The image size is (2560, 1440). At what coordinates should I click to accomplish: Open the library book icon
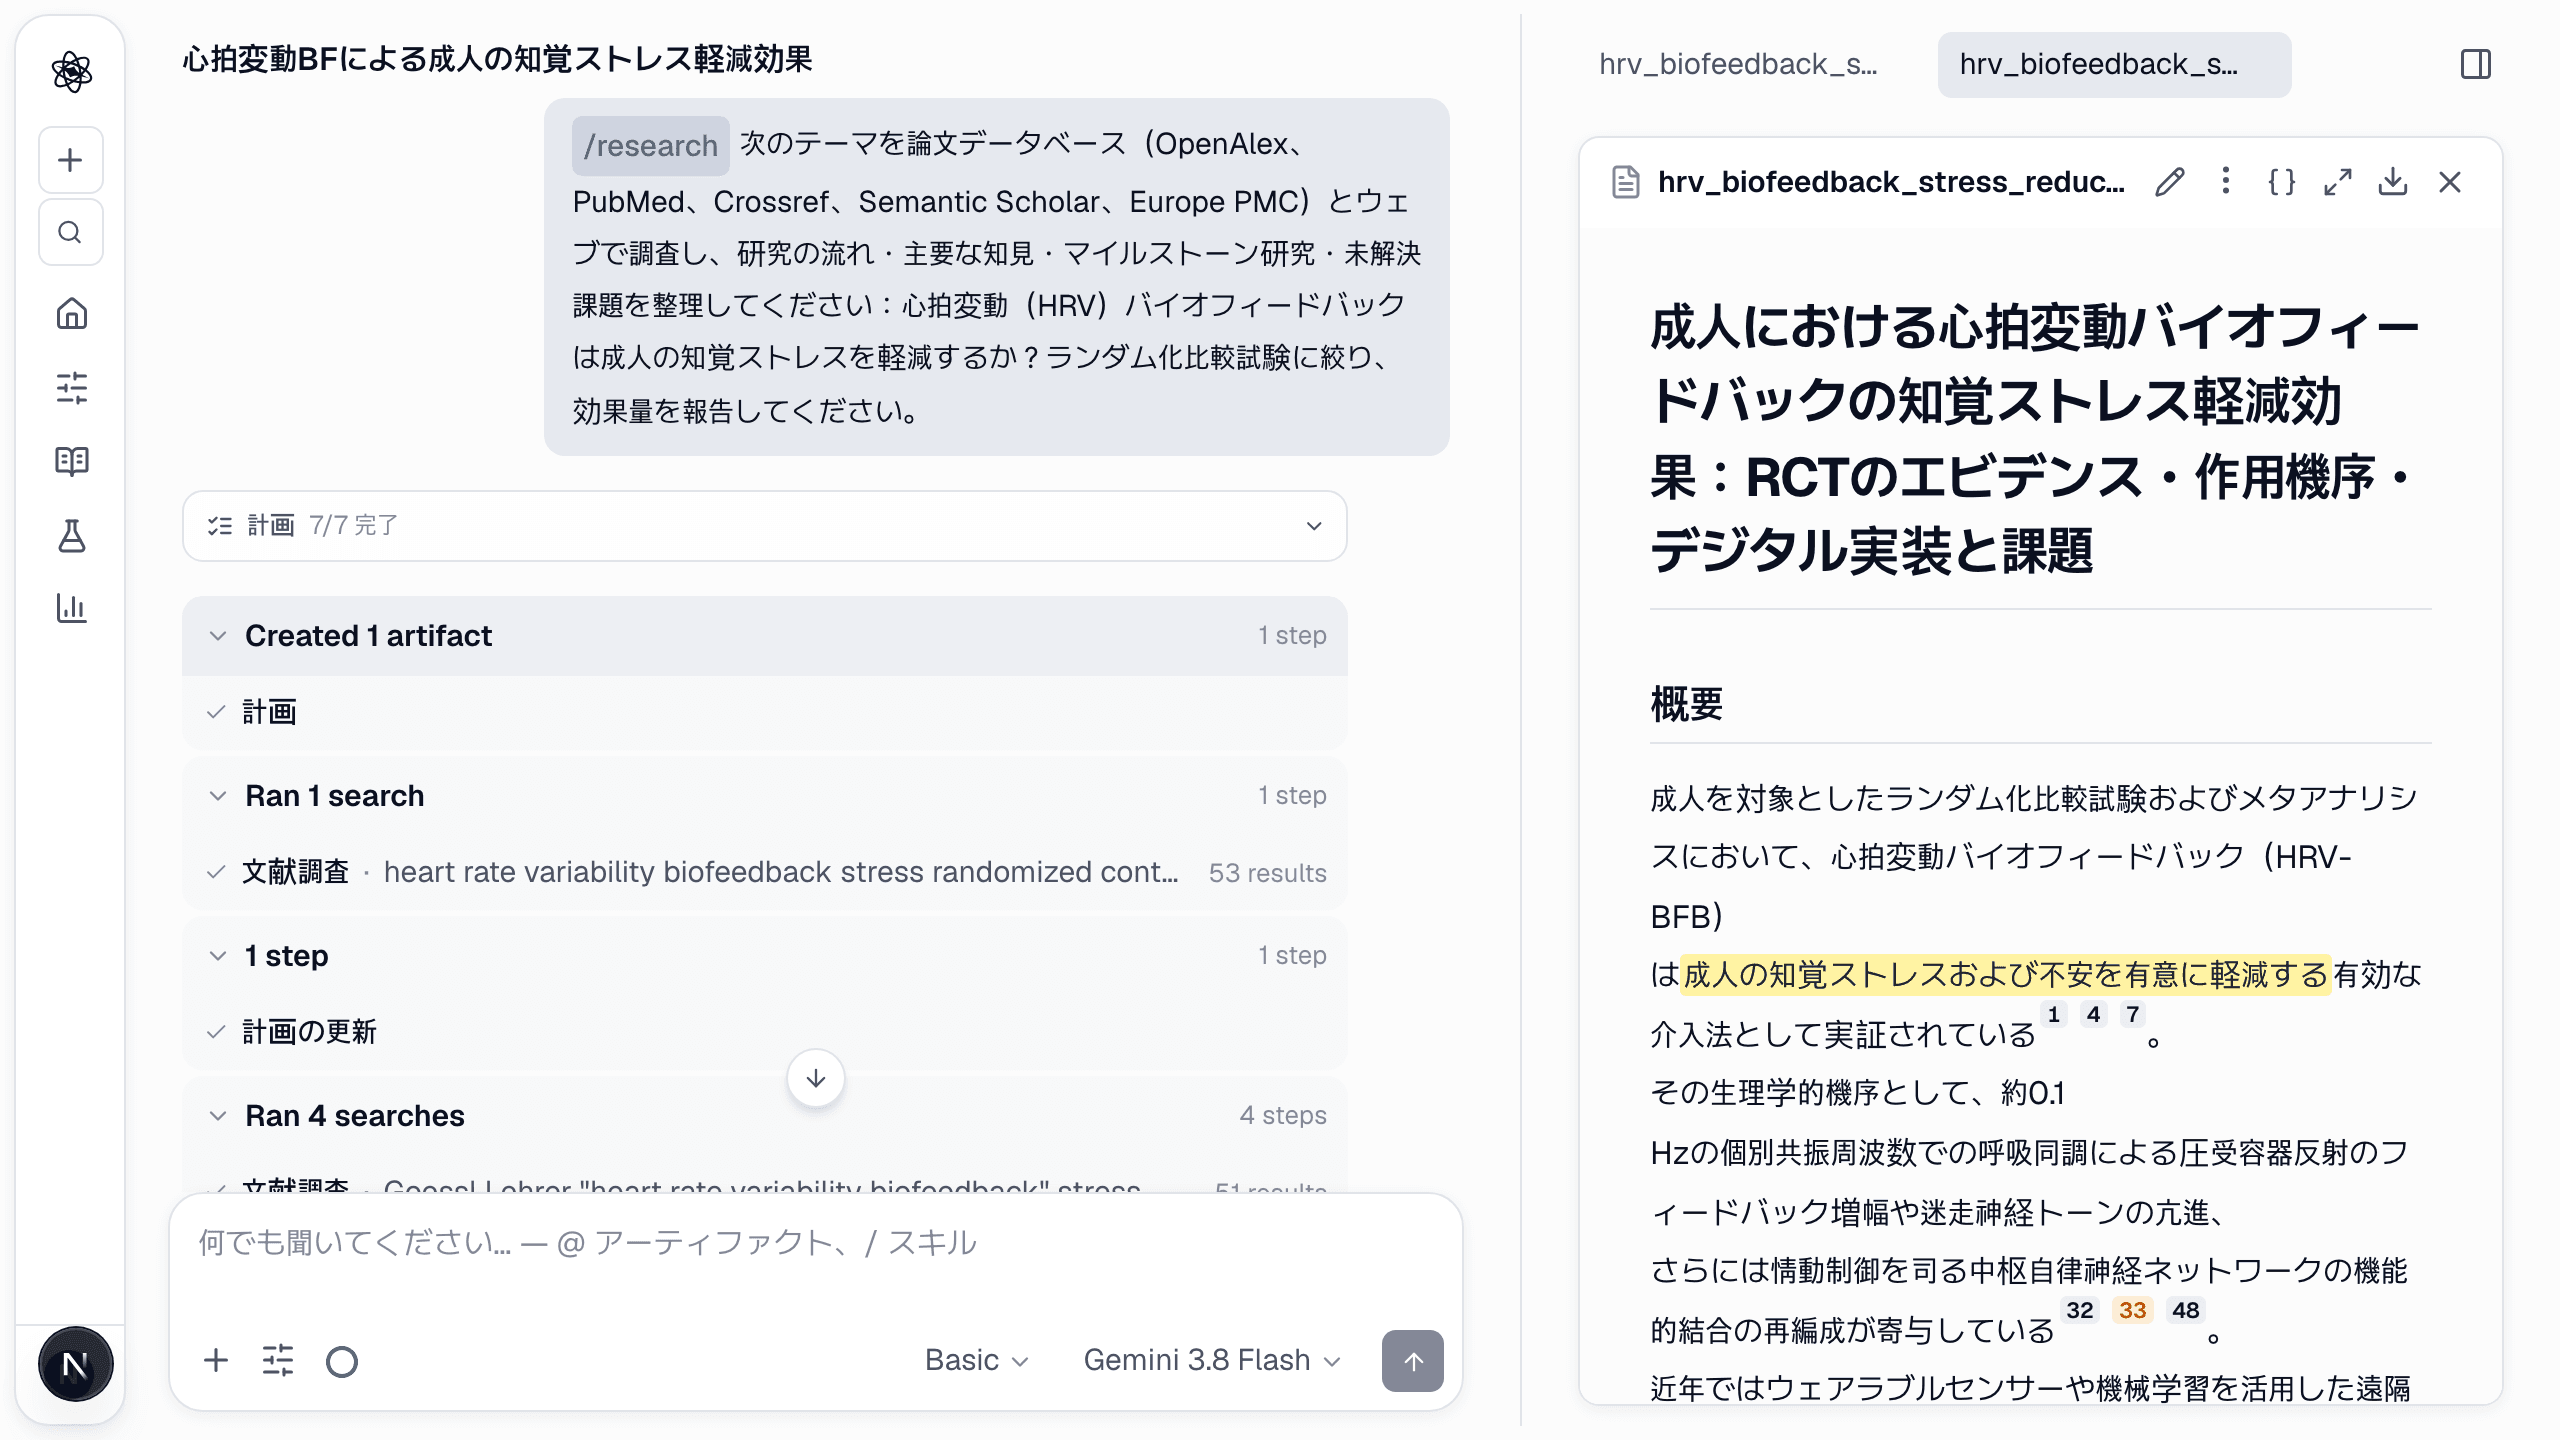[x=71, y=461]
